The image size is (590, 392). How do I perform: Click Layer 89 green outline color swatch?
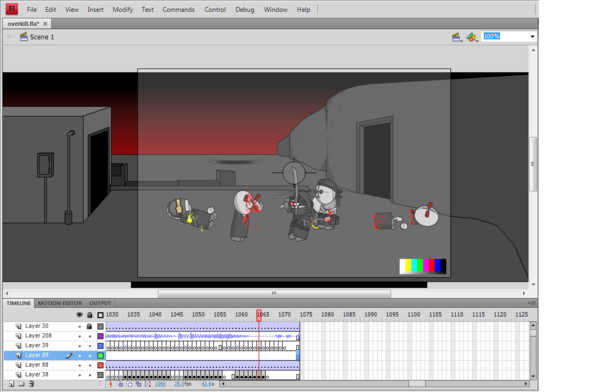tap(100, 356)
